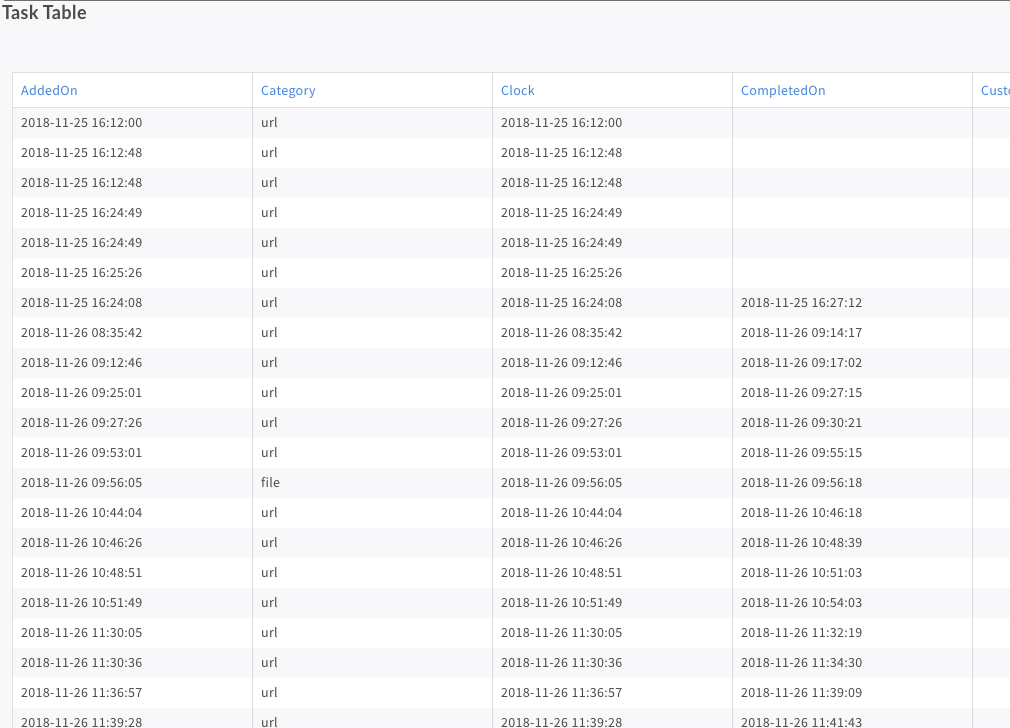
Task: Select CompletedOn cell 2018-11-26 09:14:17
Action: (801, 333)
